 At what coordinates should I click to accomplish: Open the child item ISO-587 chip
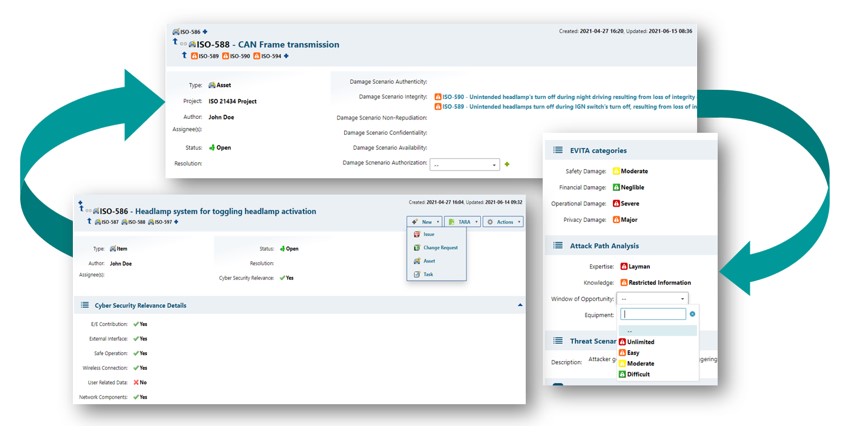click(x=106, y=222)
